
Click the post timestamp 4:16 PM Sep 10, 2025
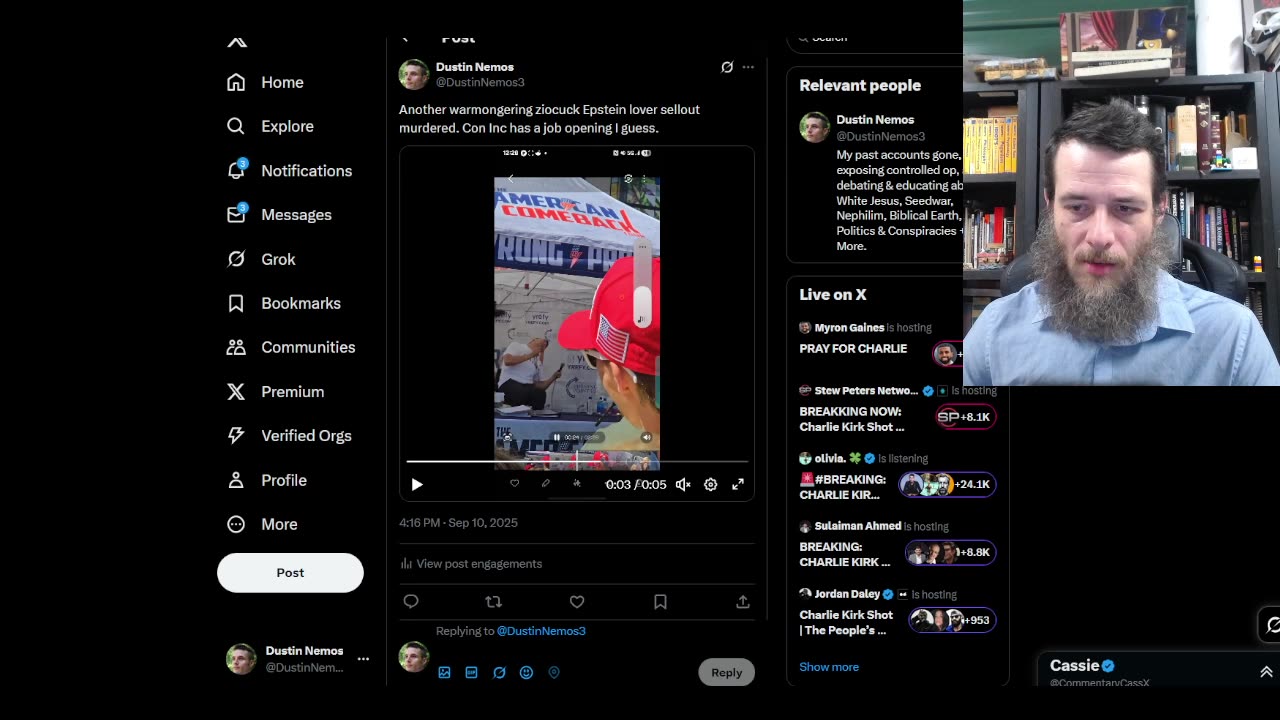pyautogui.click(x=458, y=522)
